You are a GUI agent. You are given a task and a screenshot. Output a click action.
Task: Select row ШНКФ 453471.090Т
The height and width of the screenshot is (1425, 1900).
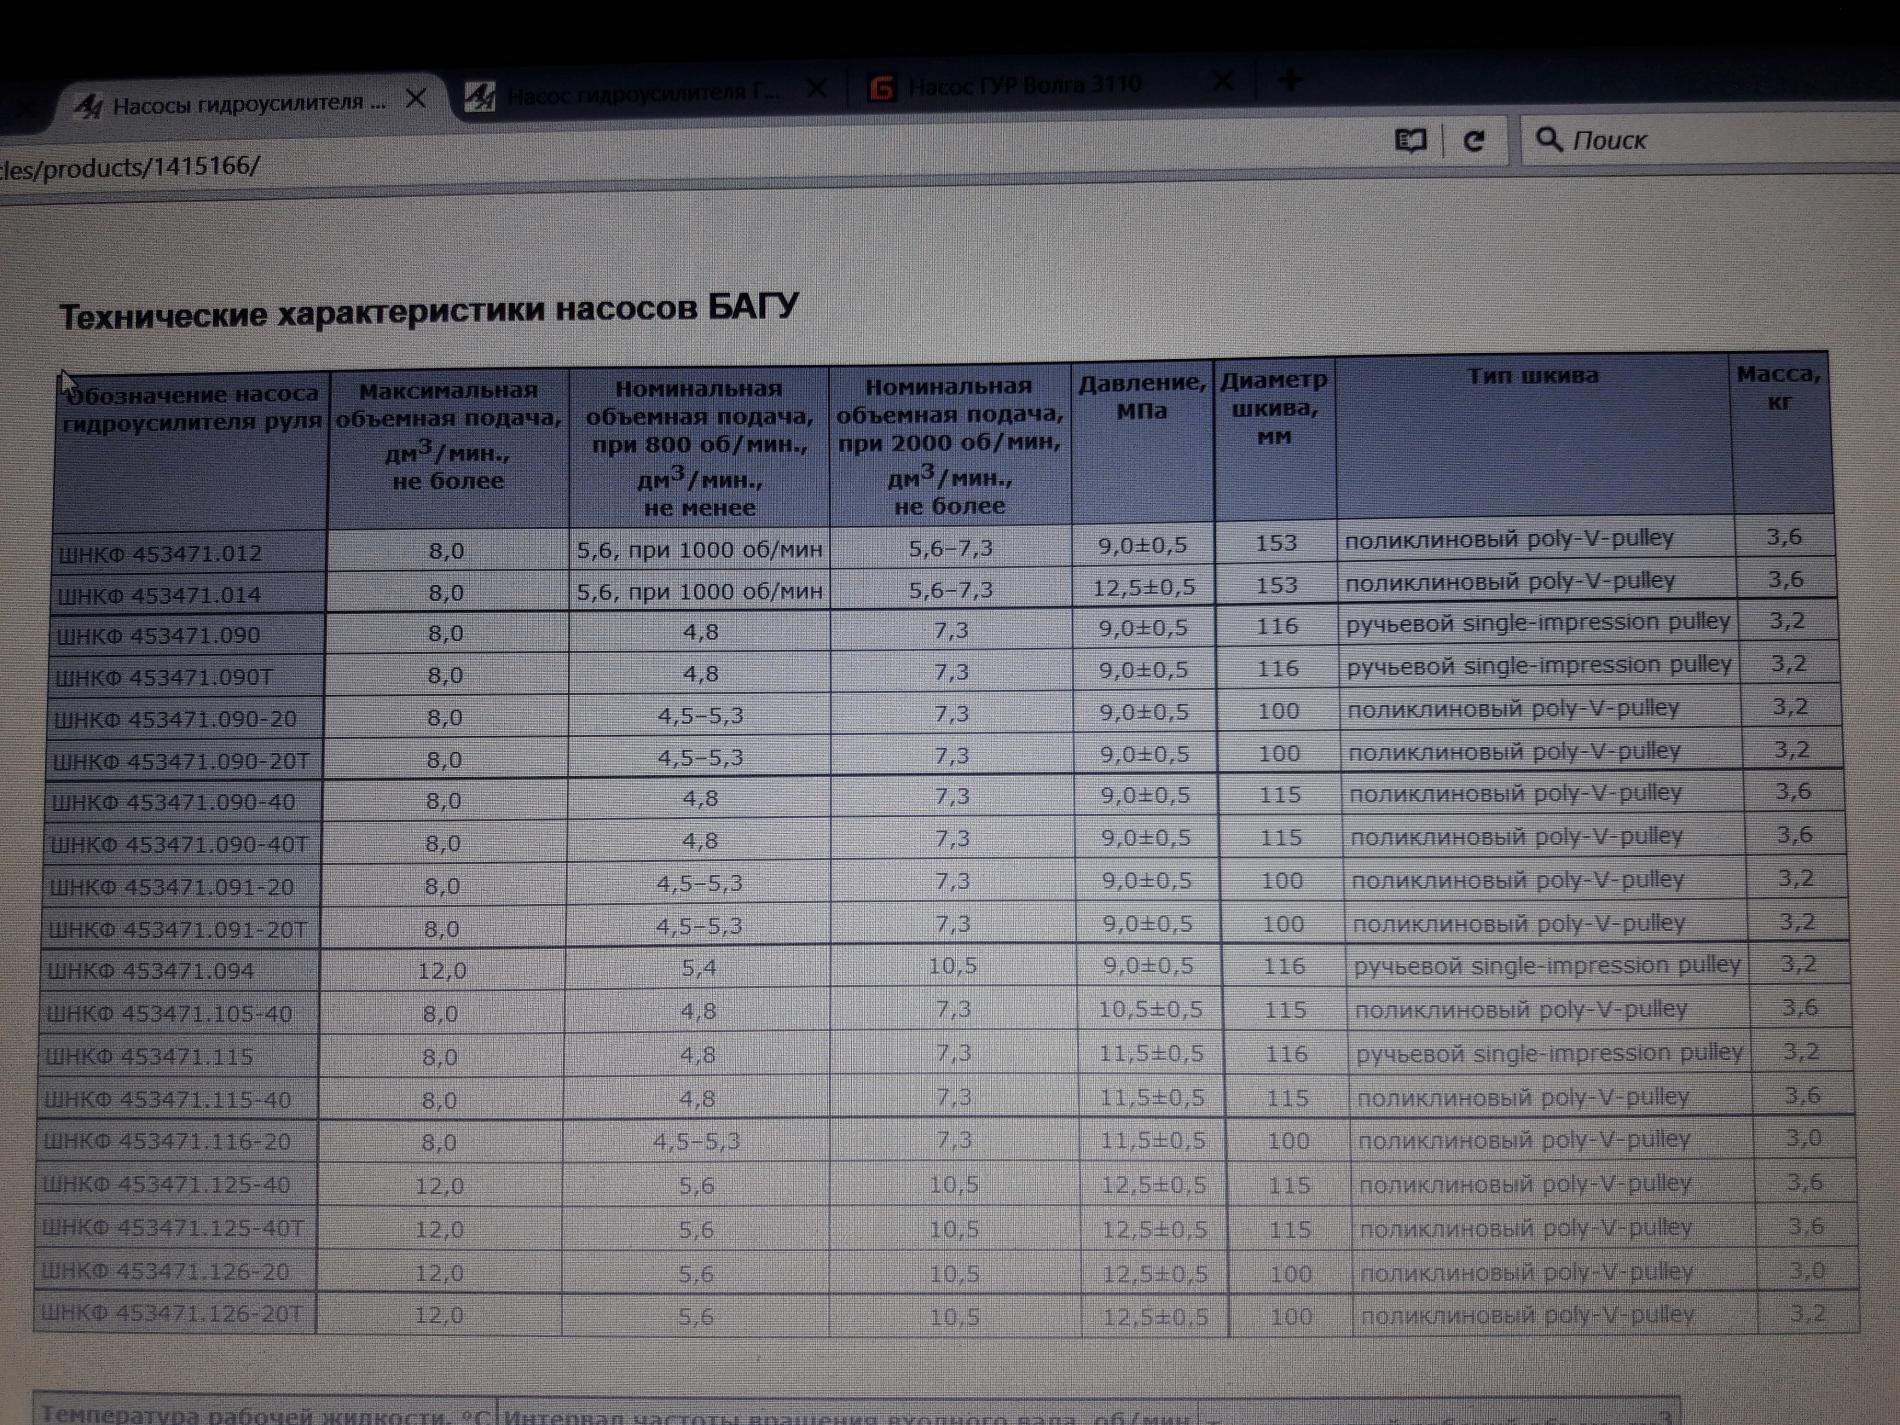[x=944, y=673]
